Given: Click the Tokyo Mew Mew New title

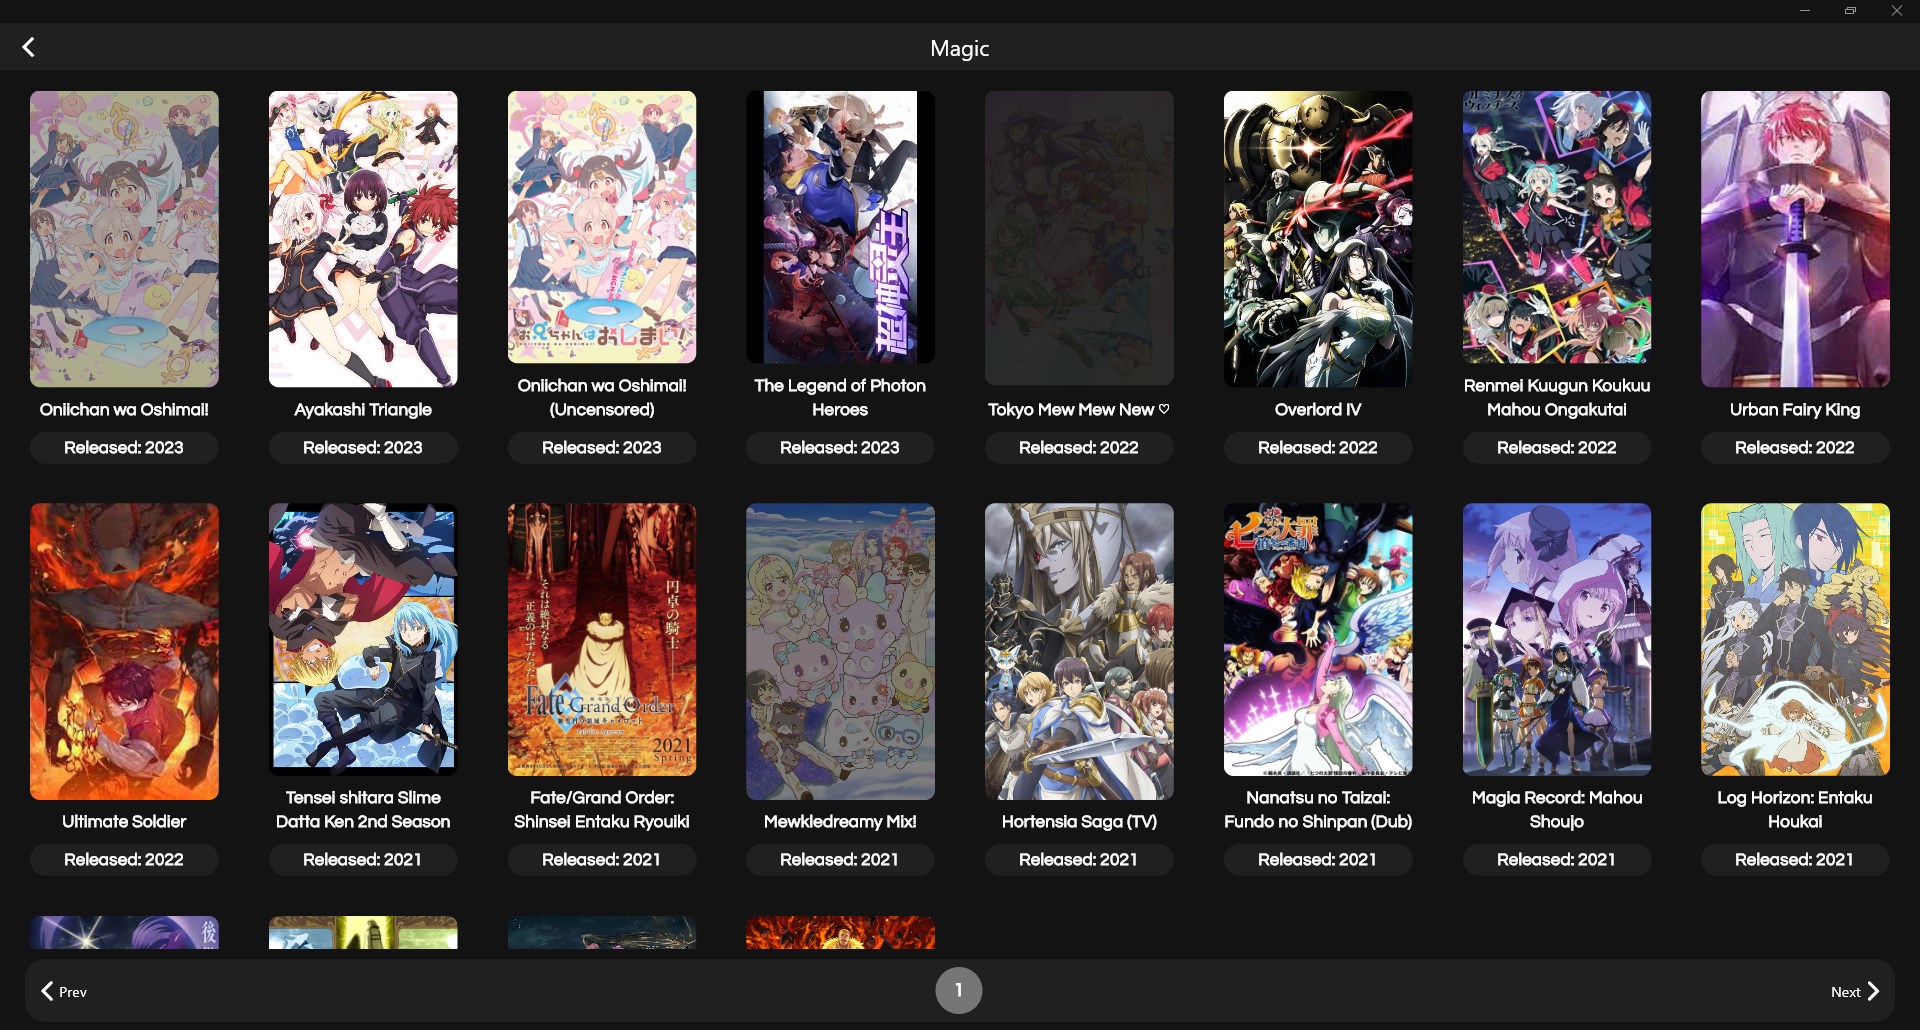Looking at the screenshot, I should click(x=1079, y=410).
